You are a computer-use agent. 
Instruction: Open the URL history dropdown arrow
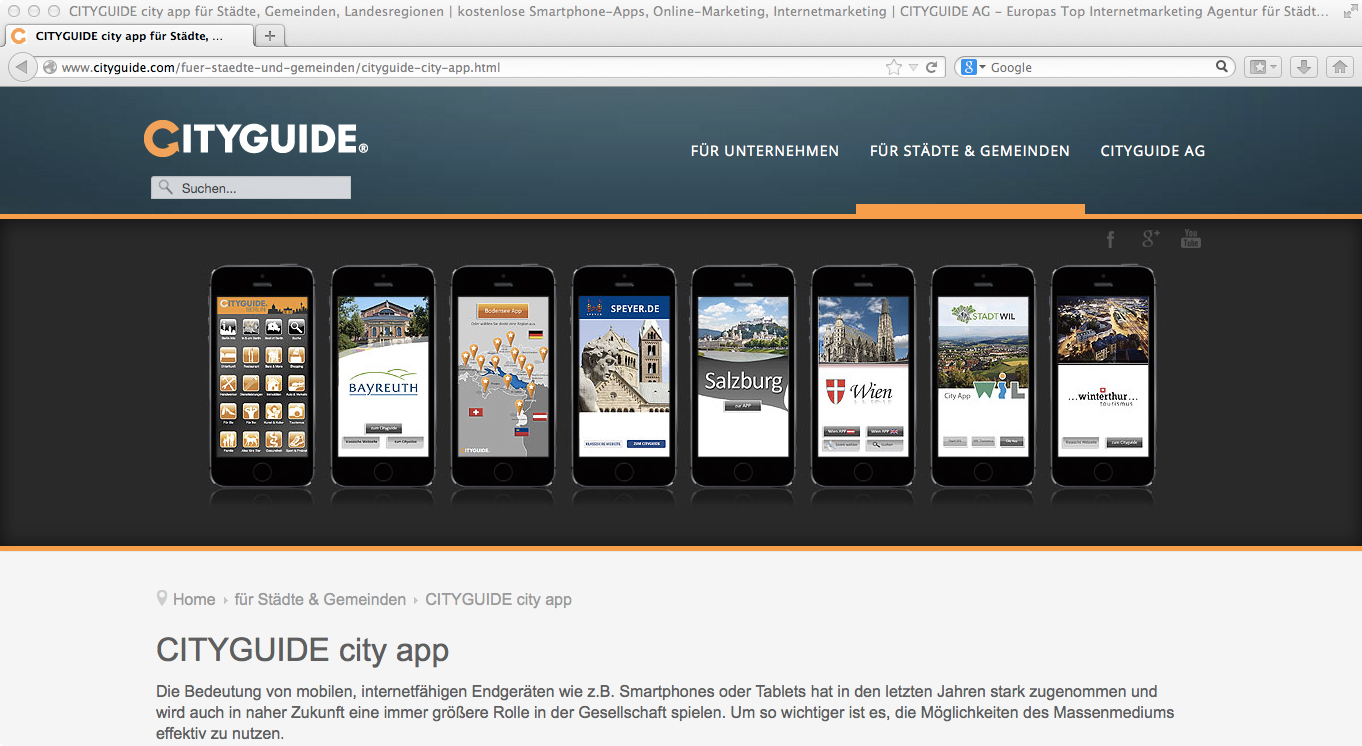click(913, 68)
